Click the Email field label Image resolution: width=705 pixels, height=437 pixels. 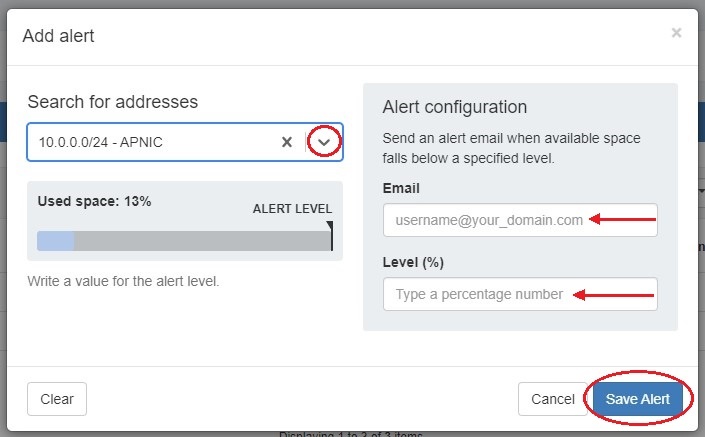(x=401, y=188)
